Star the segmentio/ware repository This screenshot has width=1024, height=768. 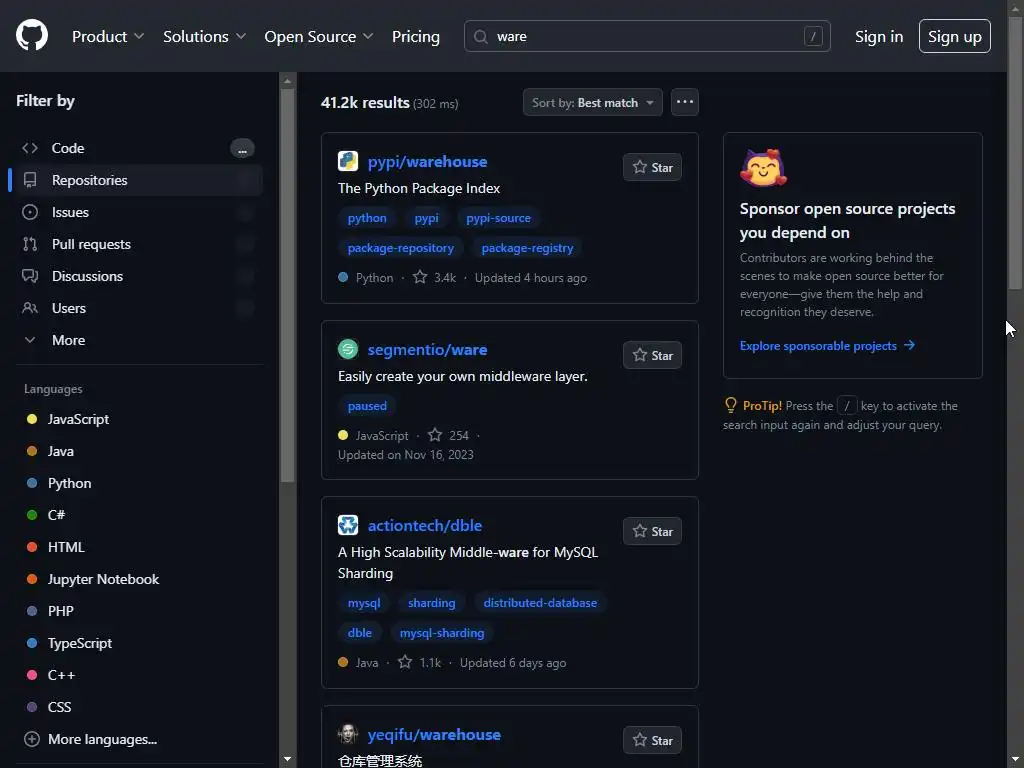pyautogui.click(x=652, y=355)
